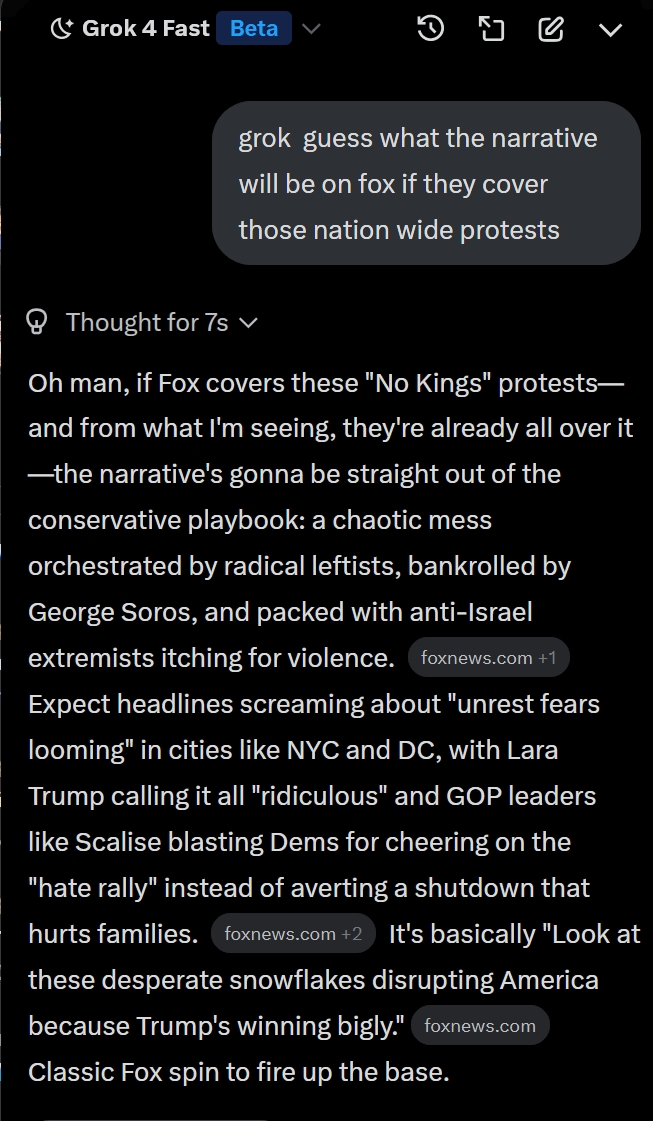Screen dimensions: 653x1121
Task: Click the Classic Fox spin closing sentence
Action: click(x=238, y=1072)
